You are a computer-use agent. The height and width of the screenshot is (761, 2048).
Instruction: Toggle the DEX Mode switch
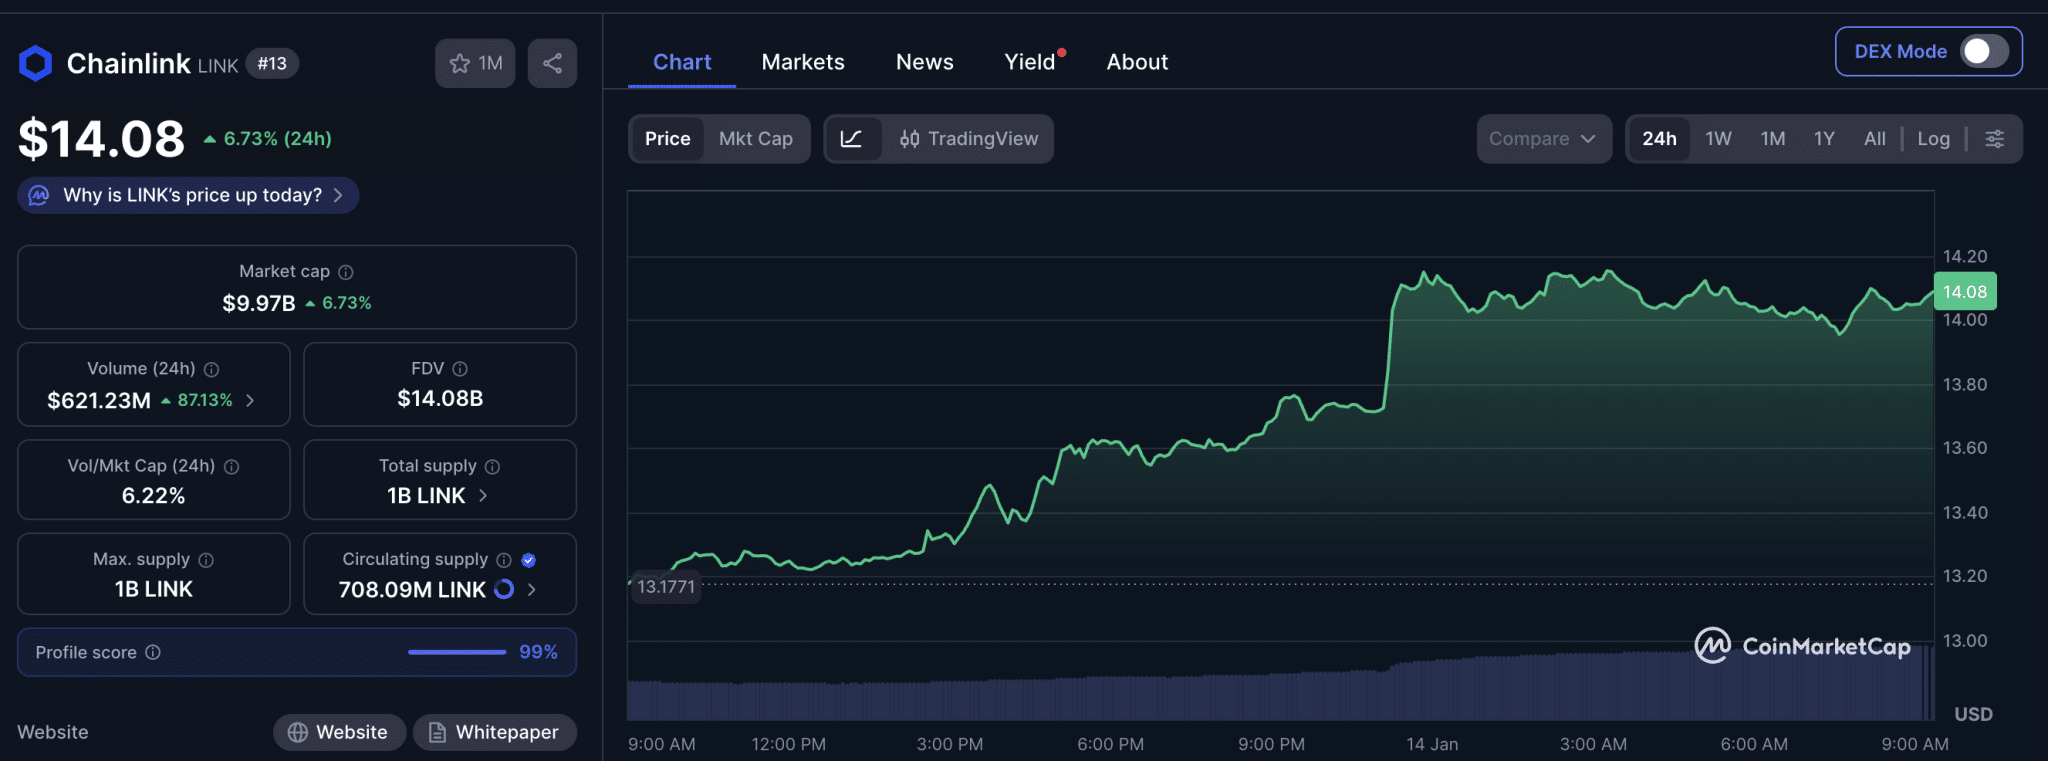tap(1983, 51)
